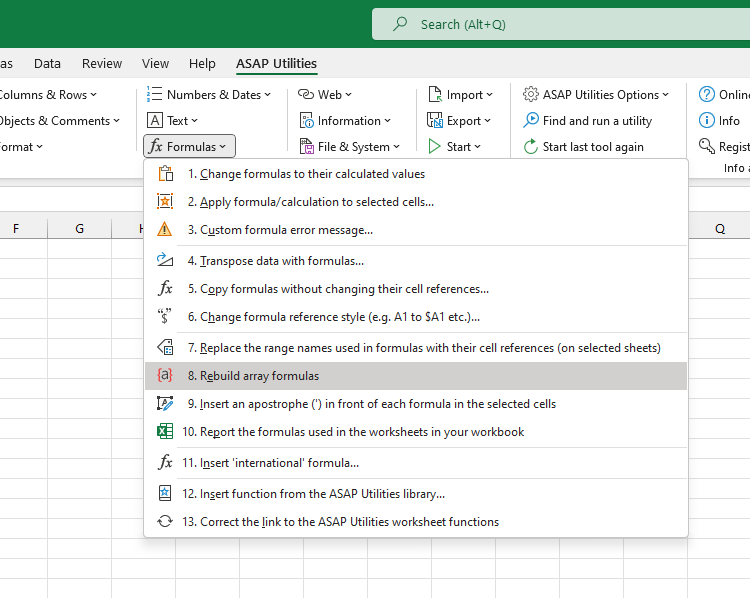Click the Export sheet icon

click(435, 121)
